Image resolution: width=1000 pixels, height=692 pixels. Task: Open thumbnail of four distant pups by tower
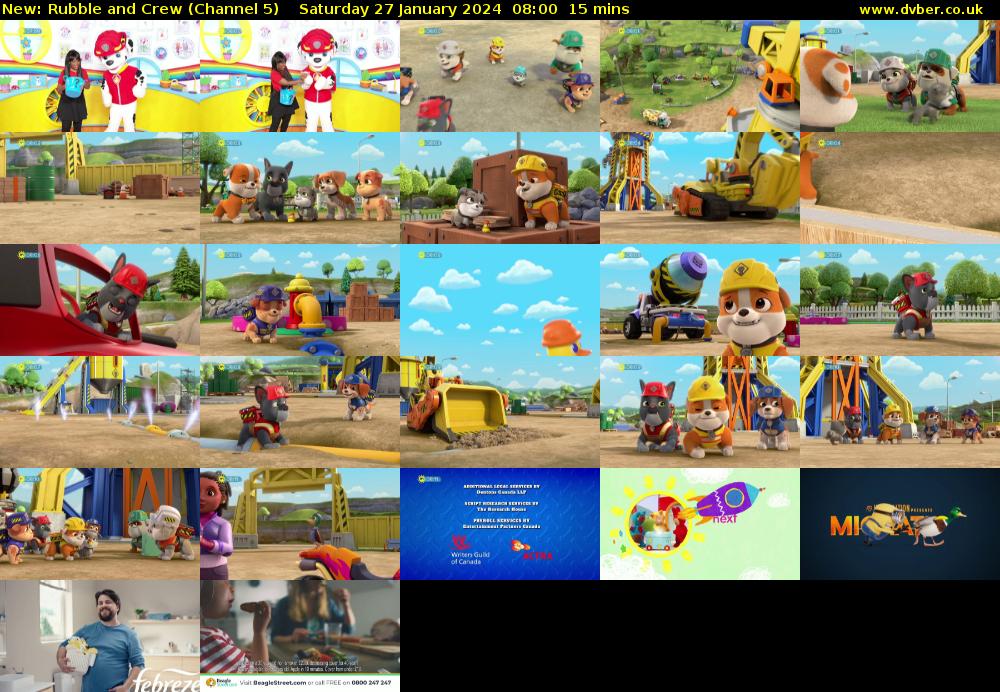(900, 412)
